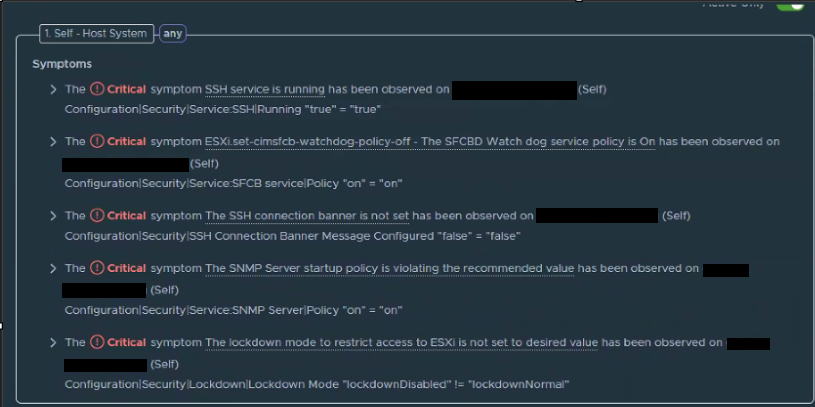Click the 'any' condition badge
This screenshot has height=407, width=815.
[x=173, y=34]
